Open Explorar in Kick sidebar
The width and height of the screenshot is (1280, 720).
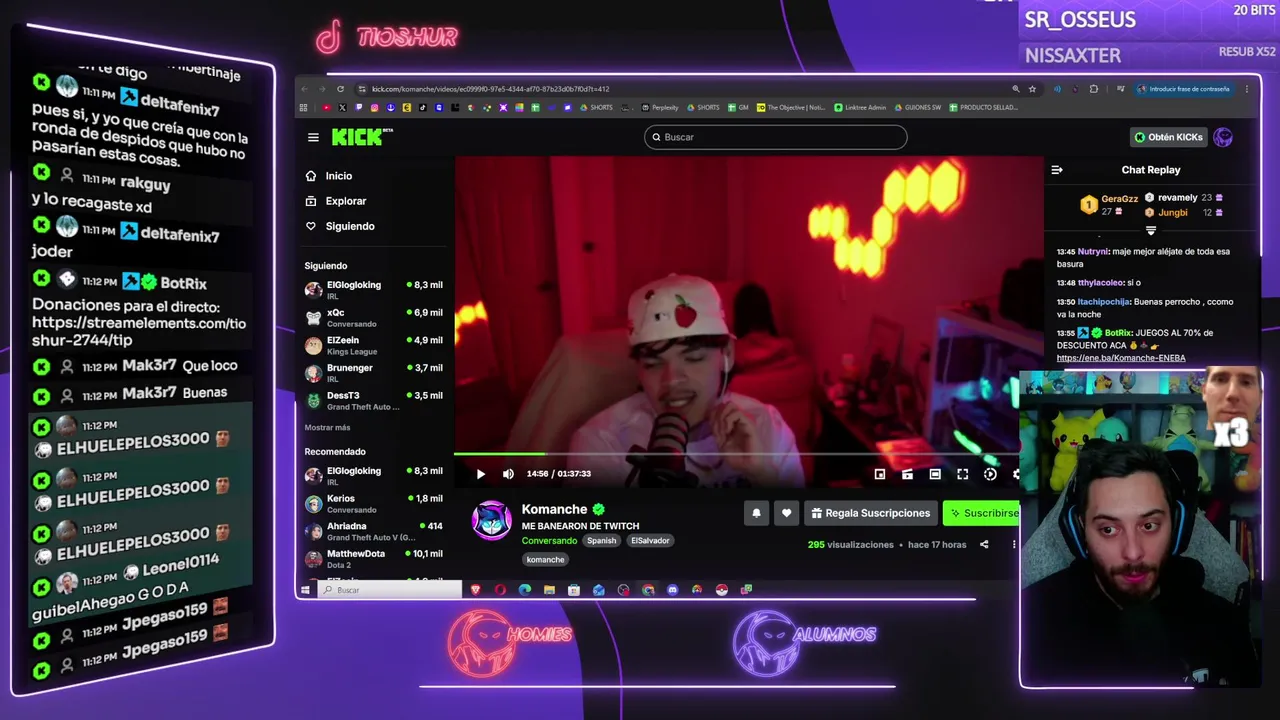coord(337,201)
